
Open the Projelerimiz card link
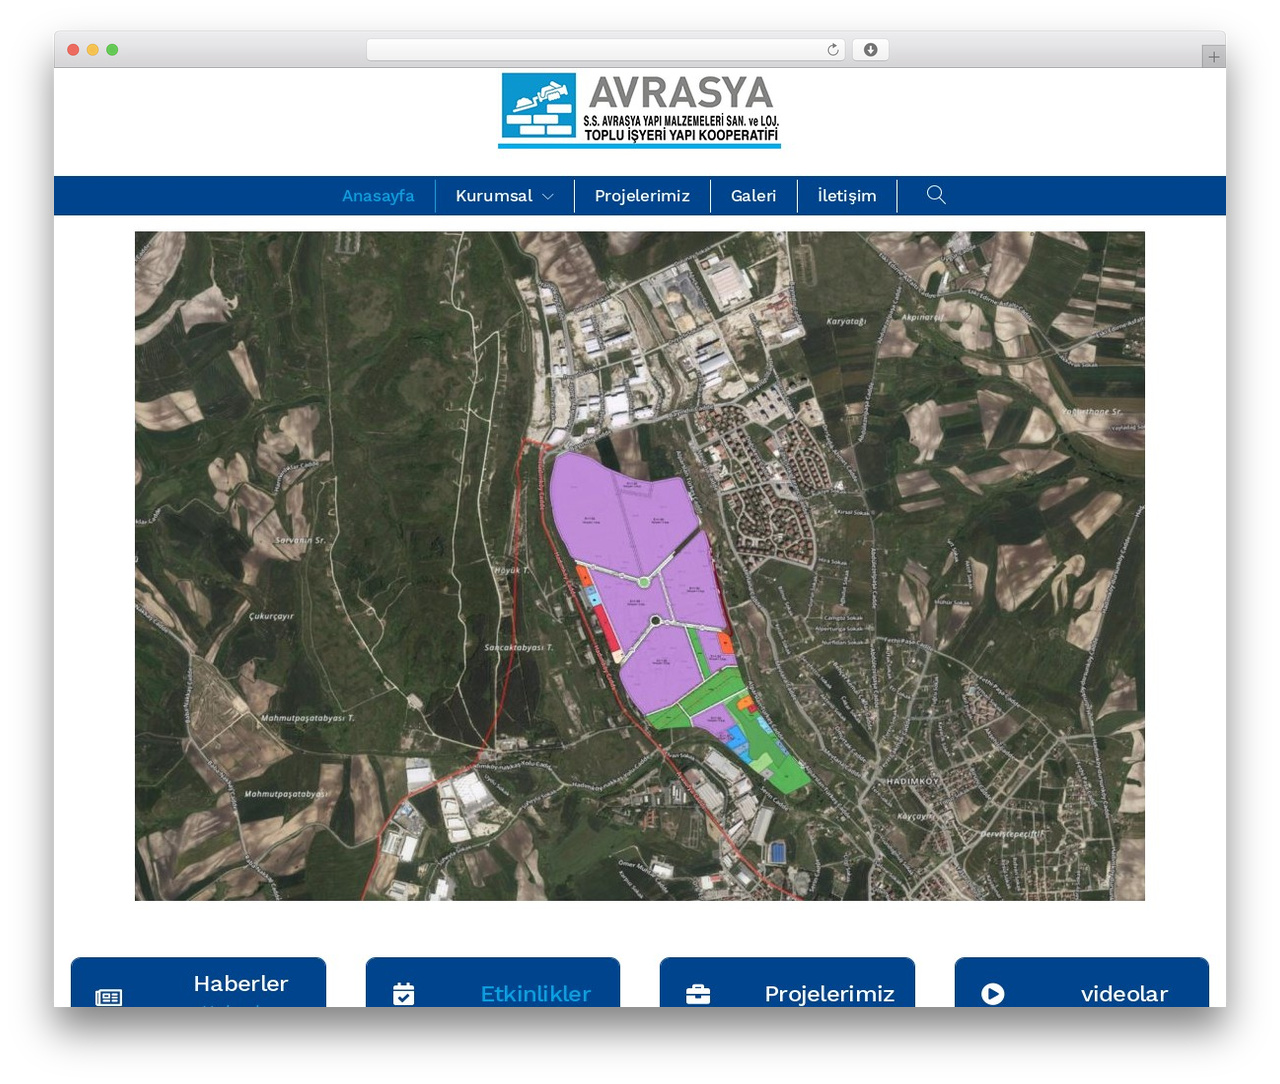830,994
